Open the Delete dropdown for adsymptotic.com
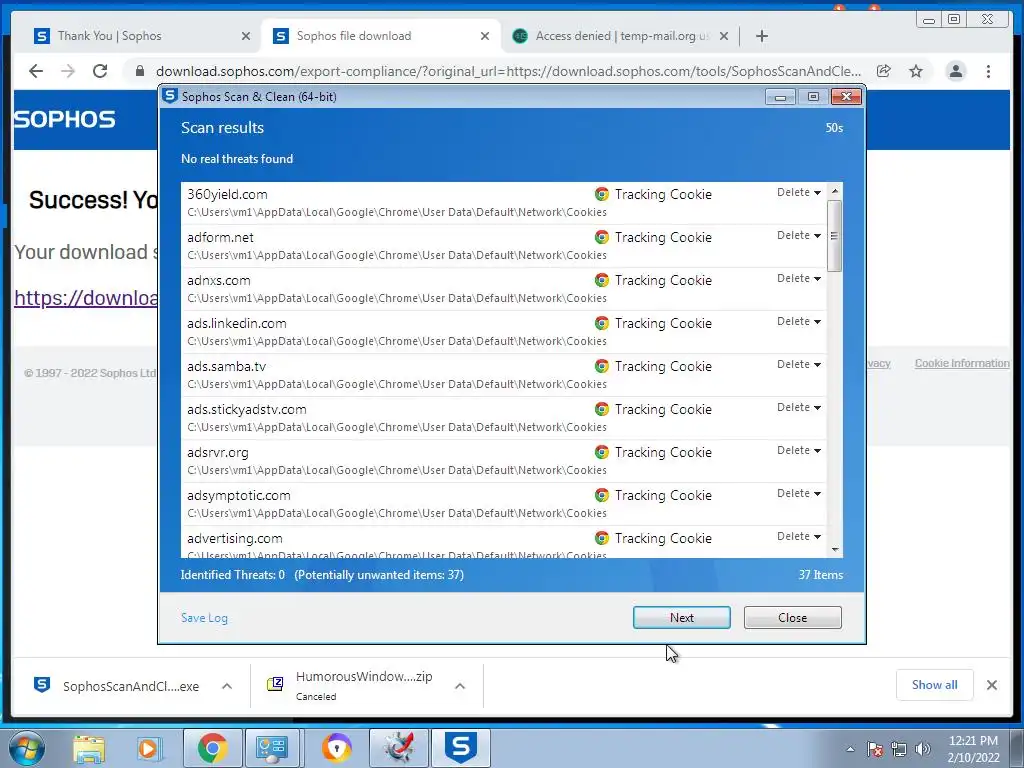Image resolution: width=1024 pixels, height=768 pixels. click(799, 493)
